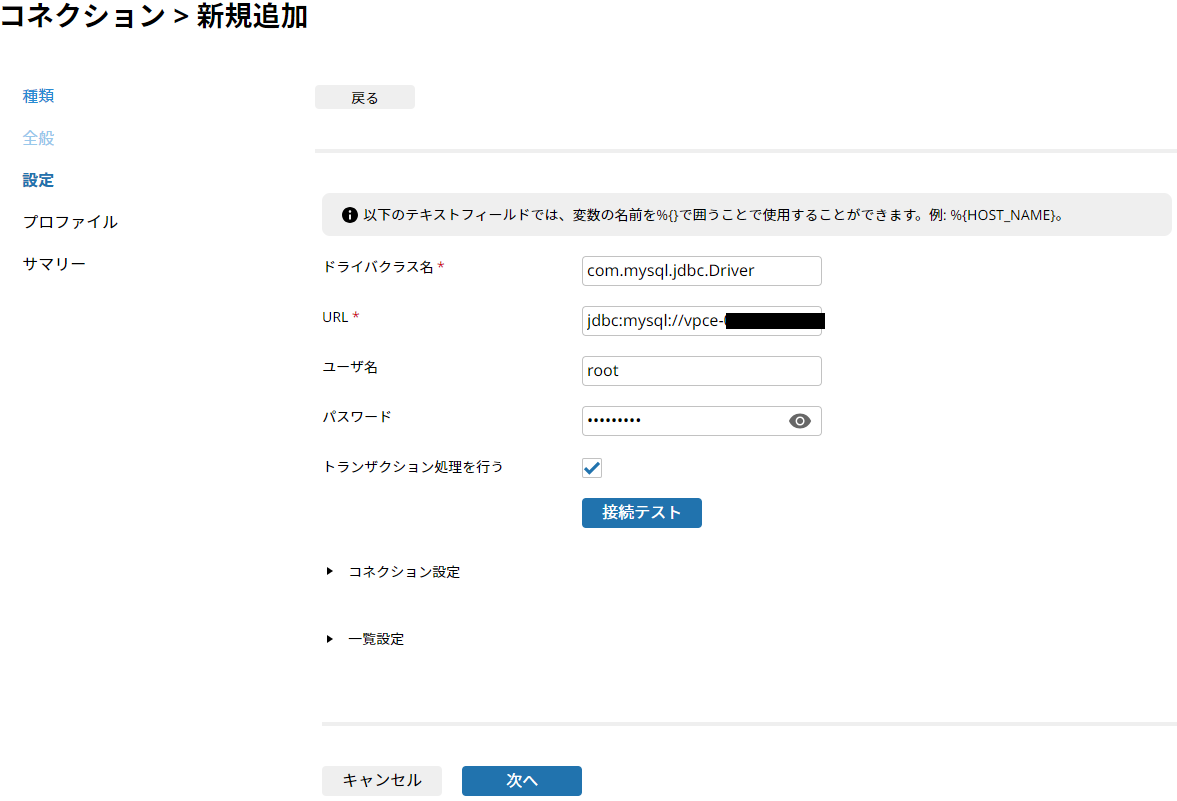This screenshot has width=1177, height=801.
Task: Expand the コネクション設定 section arrow
Action: pos(330,572)
